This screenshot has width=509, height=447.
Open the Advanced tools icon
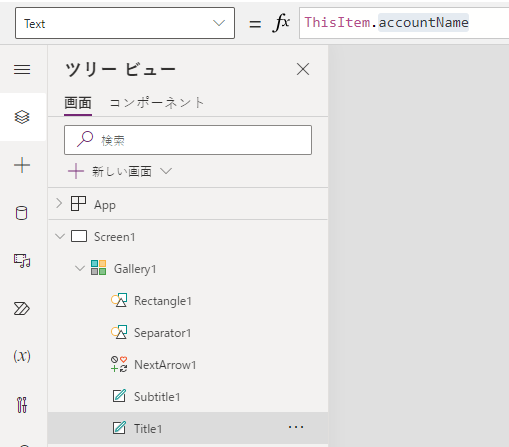(22, 405)
